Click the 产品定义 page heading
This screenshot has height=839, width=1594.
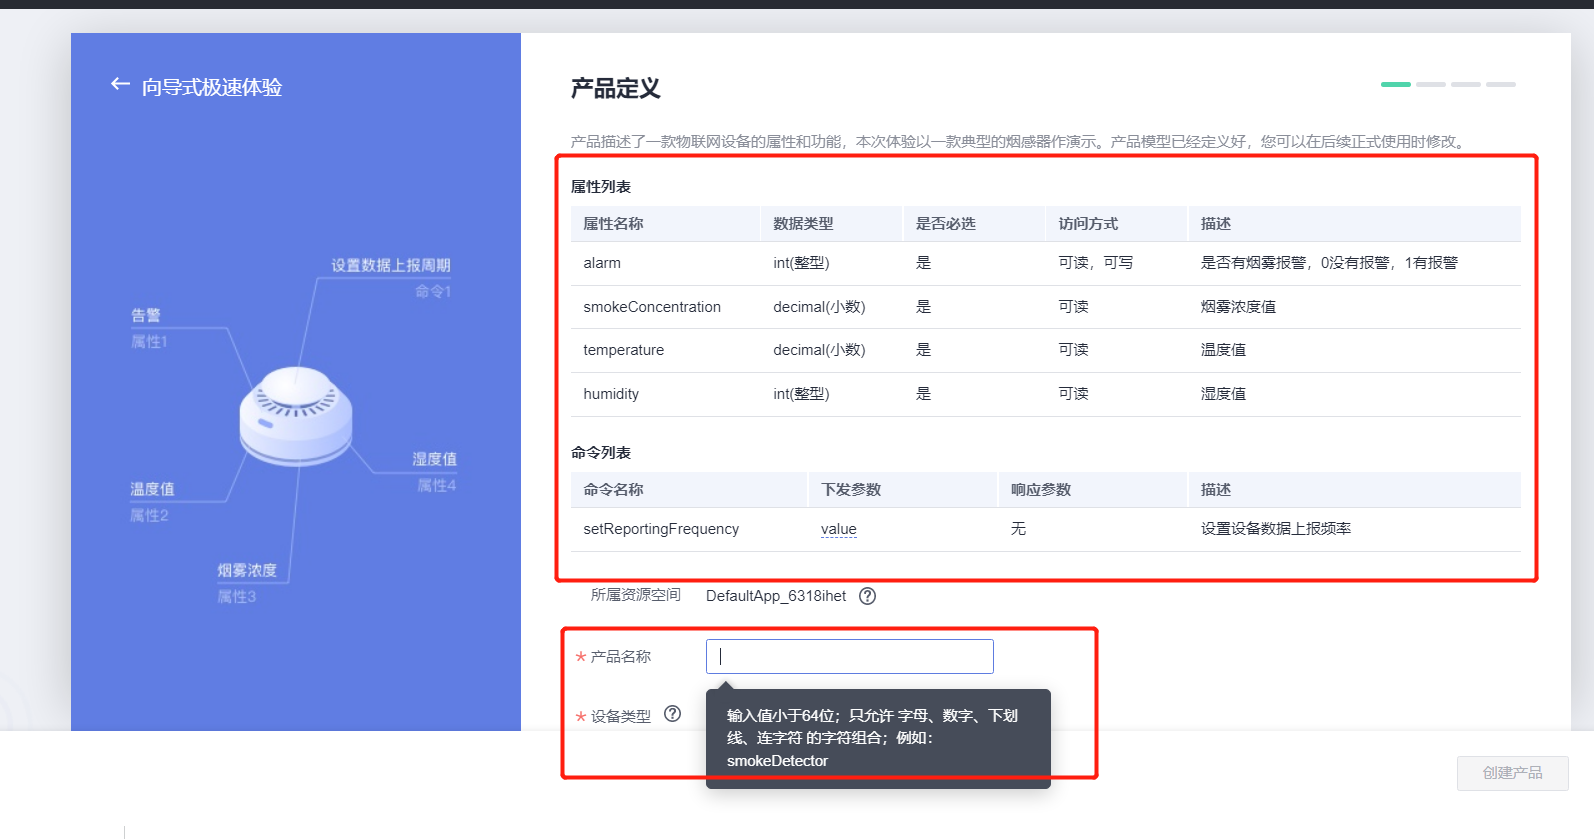(x=616, y=89)
